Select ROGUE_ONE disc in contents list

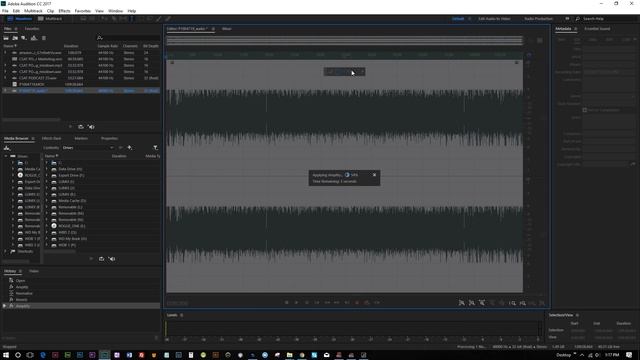(71, 226)
